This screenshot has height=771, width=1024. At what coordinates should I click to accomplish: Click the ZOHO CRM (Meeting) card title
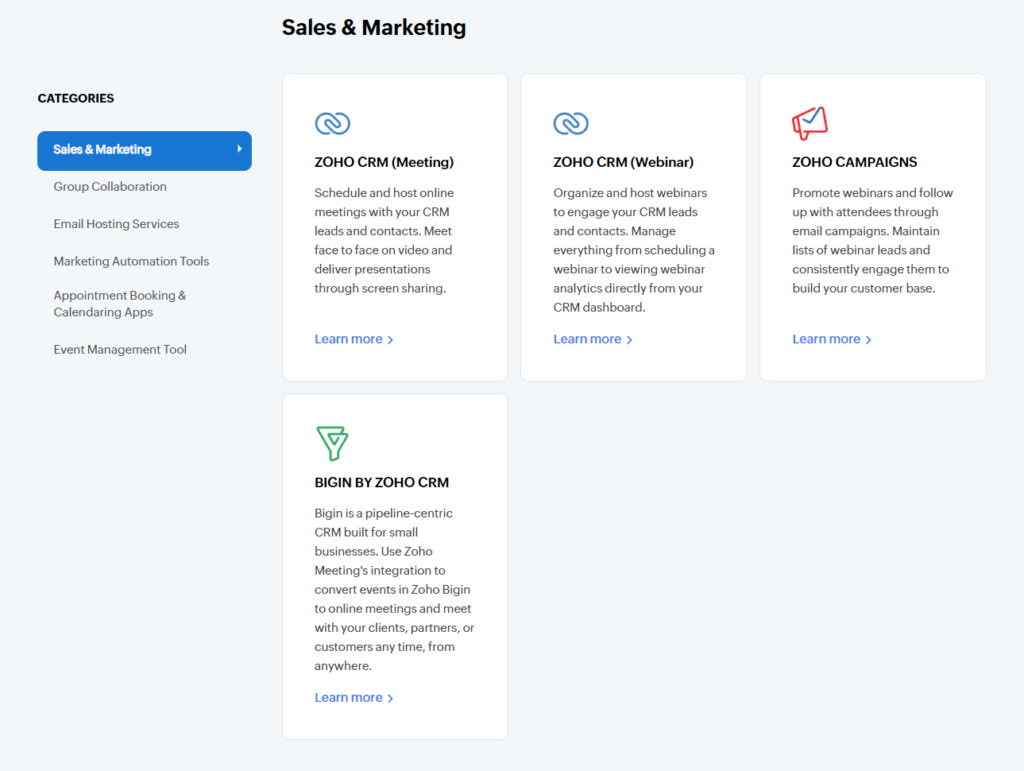pos(384,162)
